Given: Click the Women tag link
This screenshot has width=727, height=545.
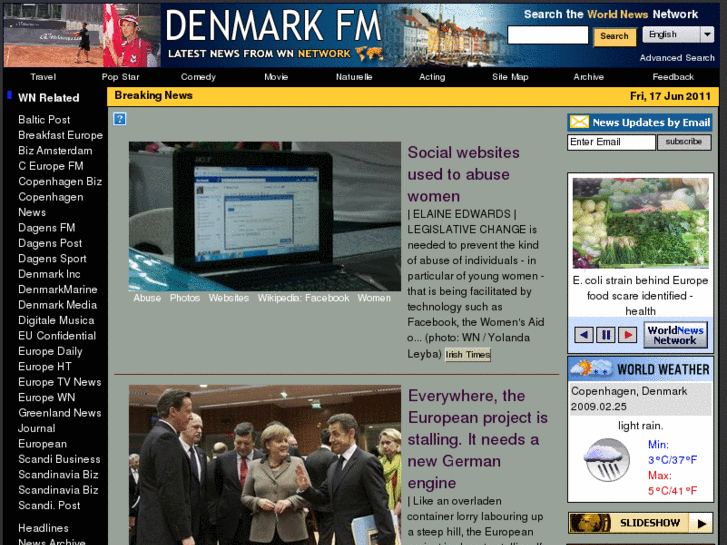Looking at the screenshot, I should 374,298.
